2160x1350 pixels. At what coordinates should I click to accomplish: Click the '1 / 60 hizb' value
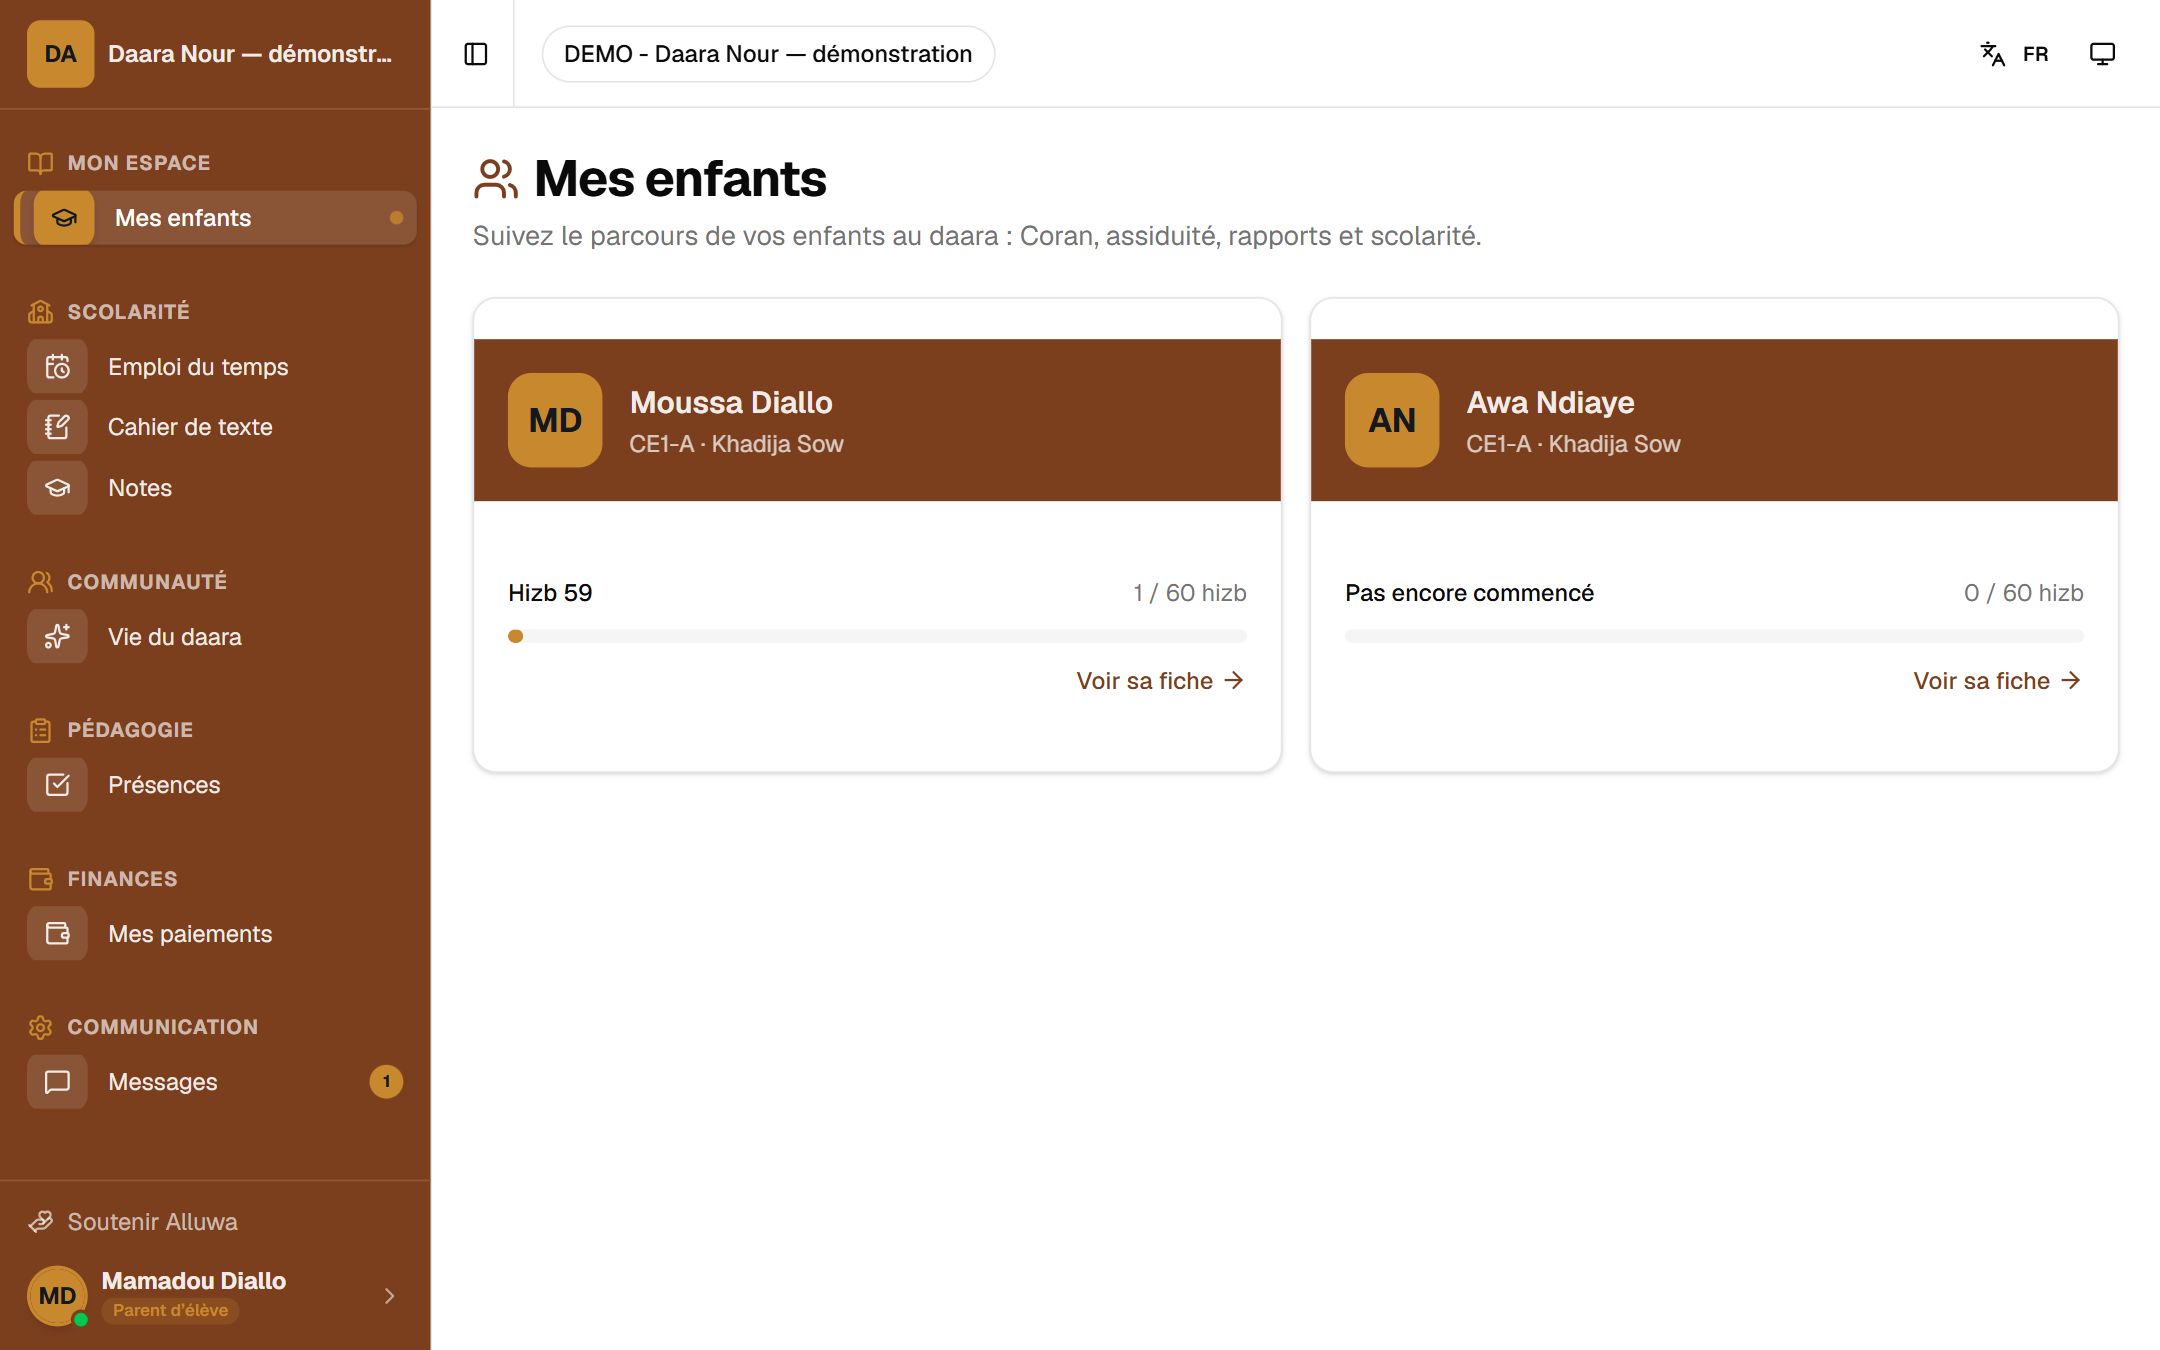[1190, 593]
